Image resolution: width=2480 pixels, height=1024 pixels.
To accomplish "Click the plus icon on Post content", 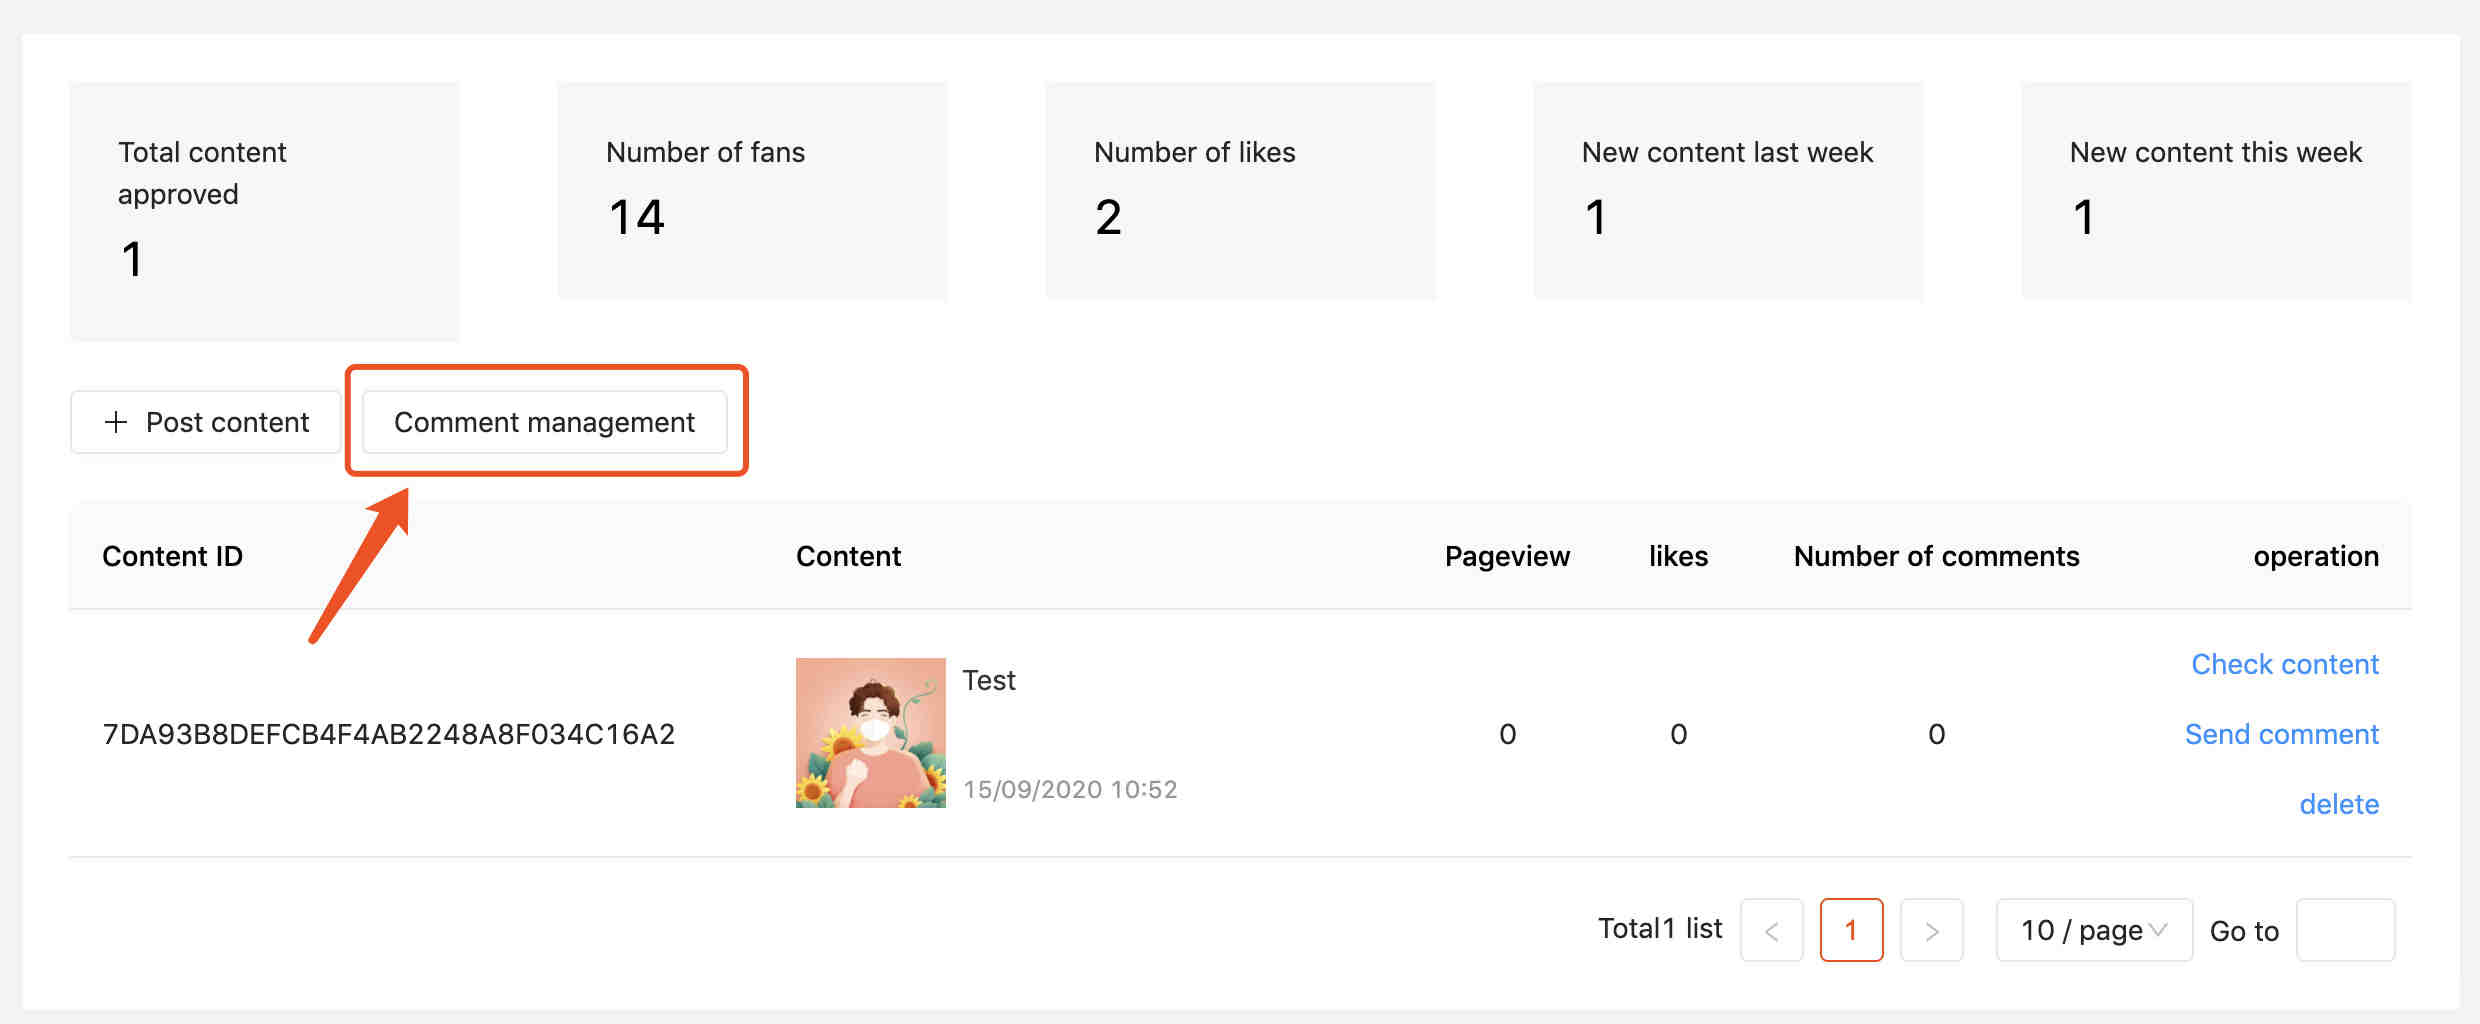I will pyautogui.click(x=116, y=422).
